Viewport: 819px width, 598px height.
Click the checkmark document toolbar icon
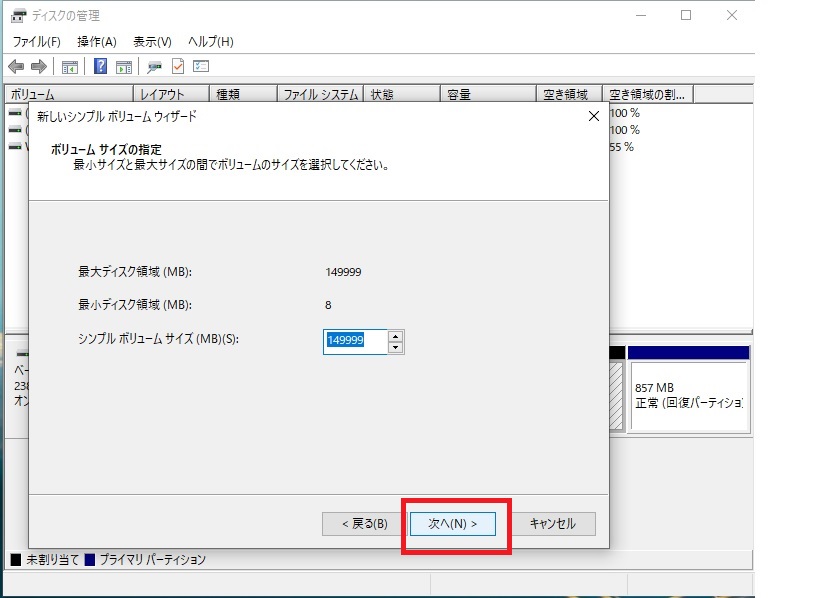[x=176, y=66]
